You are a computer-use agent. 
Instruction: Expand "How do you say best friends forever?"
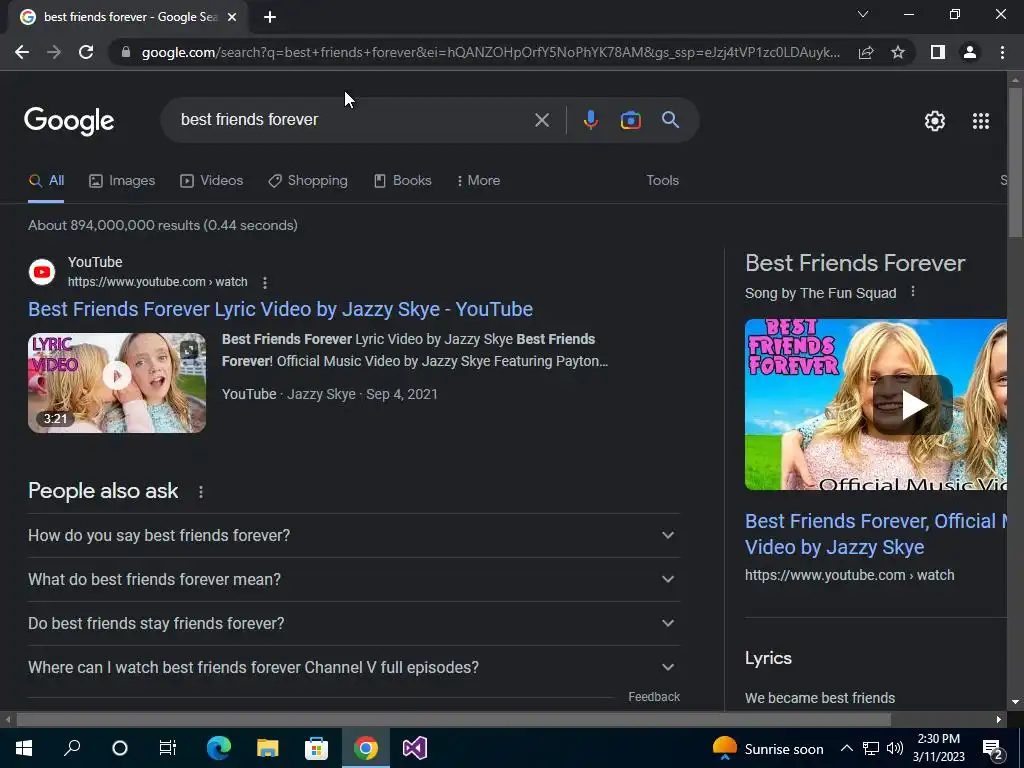tap(354, 536)
